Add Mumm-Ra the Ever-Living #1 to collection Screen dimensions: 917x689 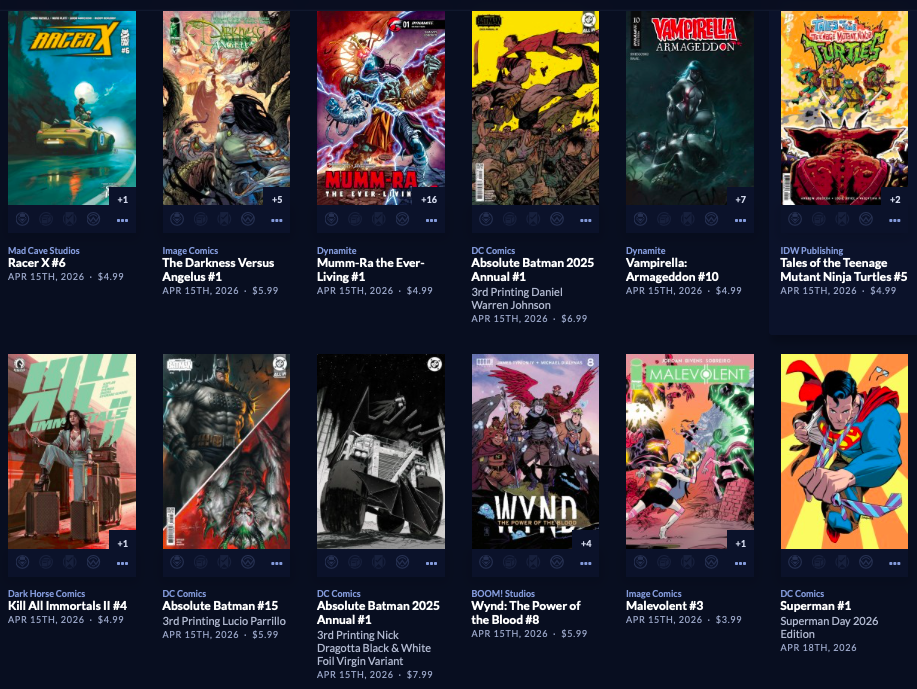(355, 219)
